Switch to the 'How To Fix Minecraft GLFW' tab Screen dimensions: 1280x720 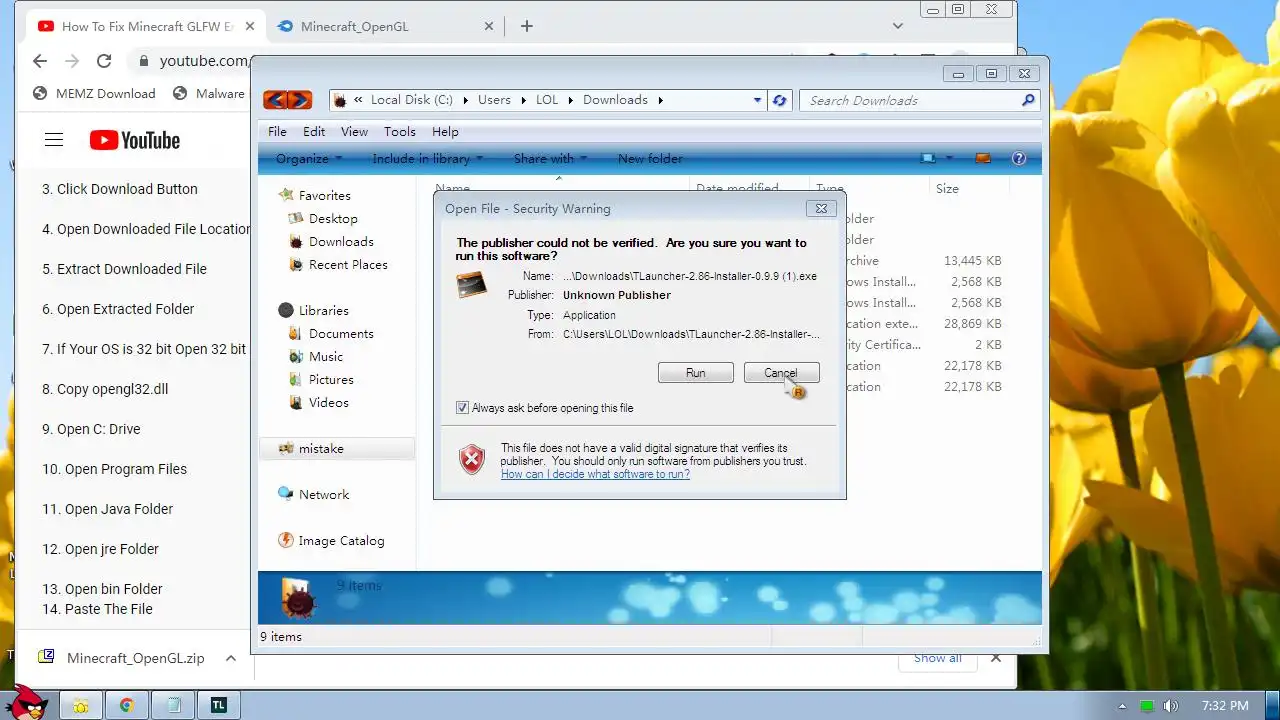[146, 26]
